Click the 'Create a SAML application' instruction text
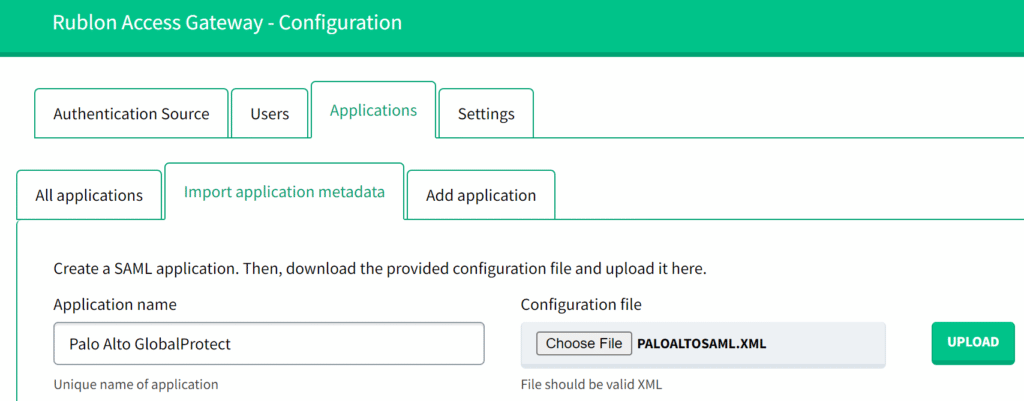 [380, 269]
